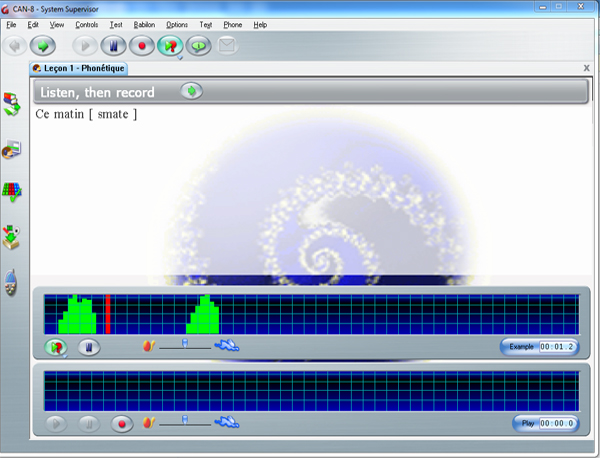Click the books icon in the left sidebar
Screen dimensions: 600x458
[x=11, y=103]
